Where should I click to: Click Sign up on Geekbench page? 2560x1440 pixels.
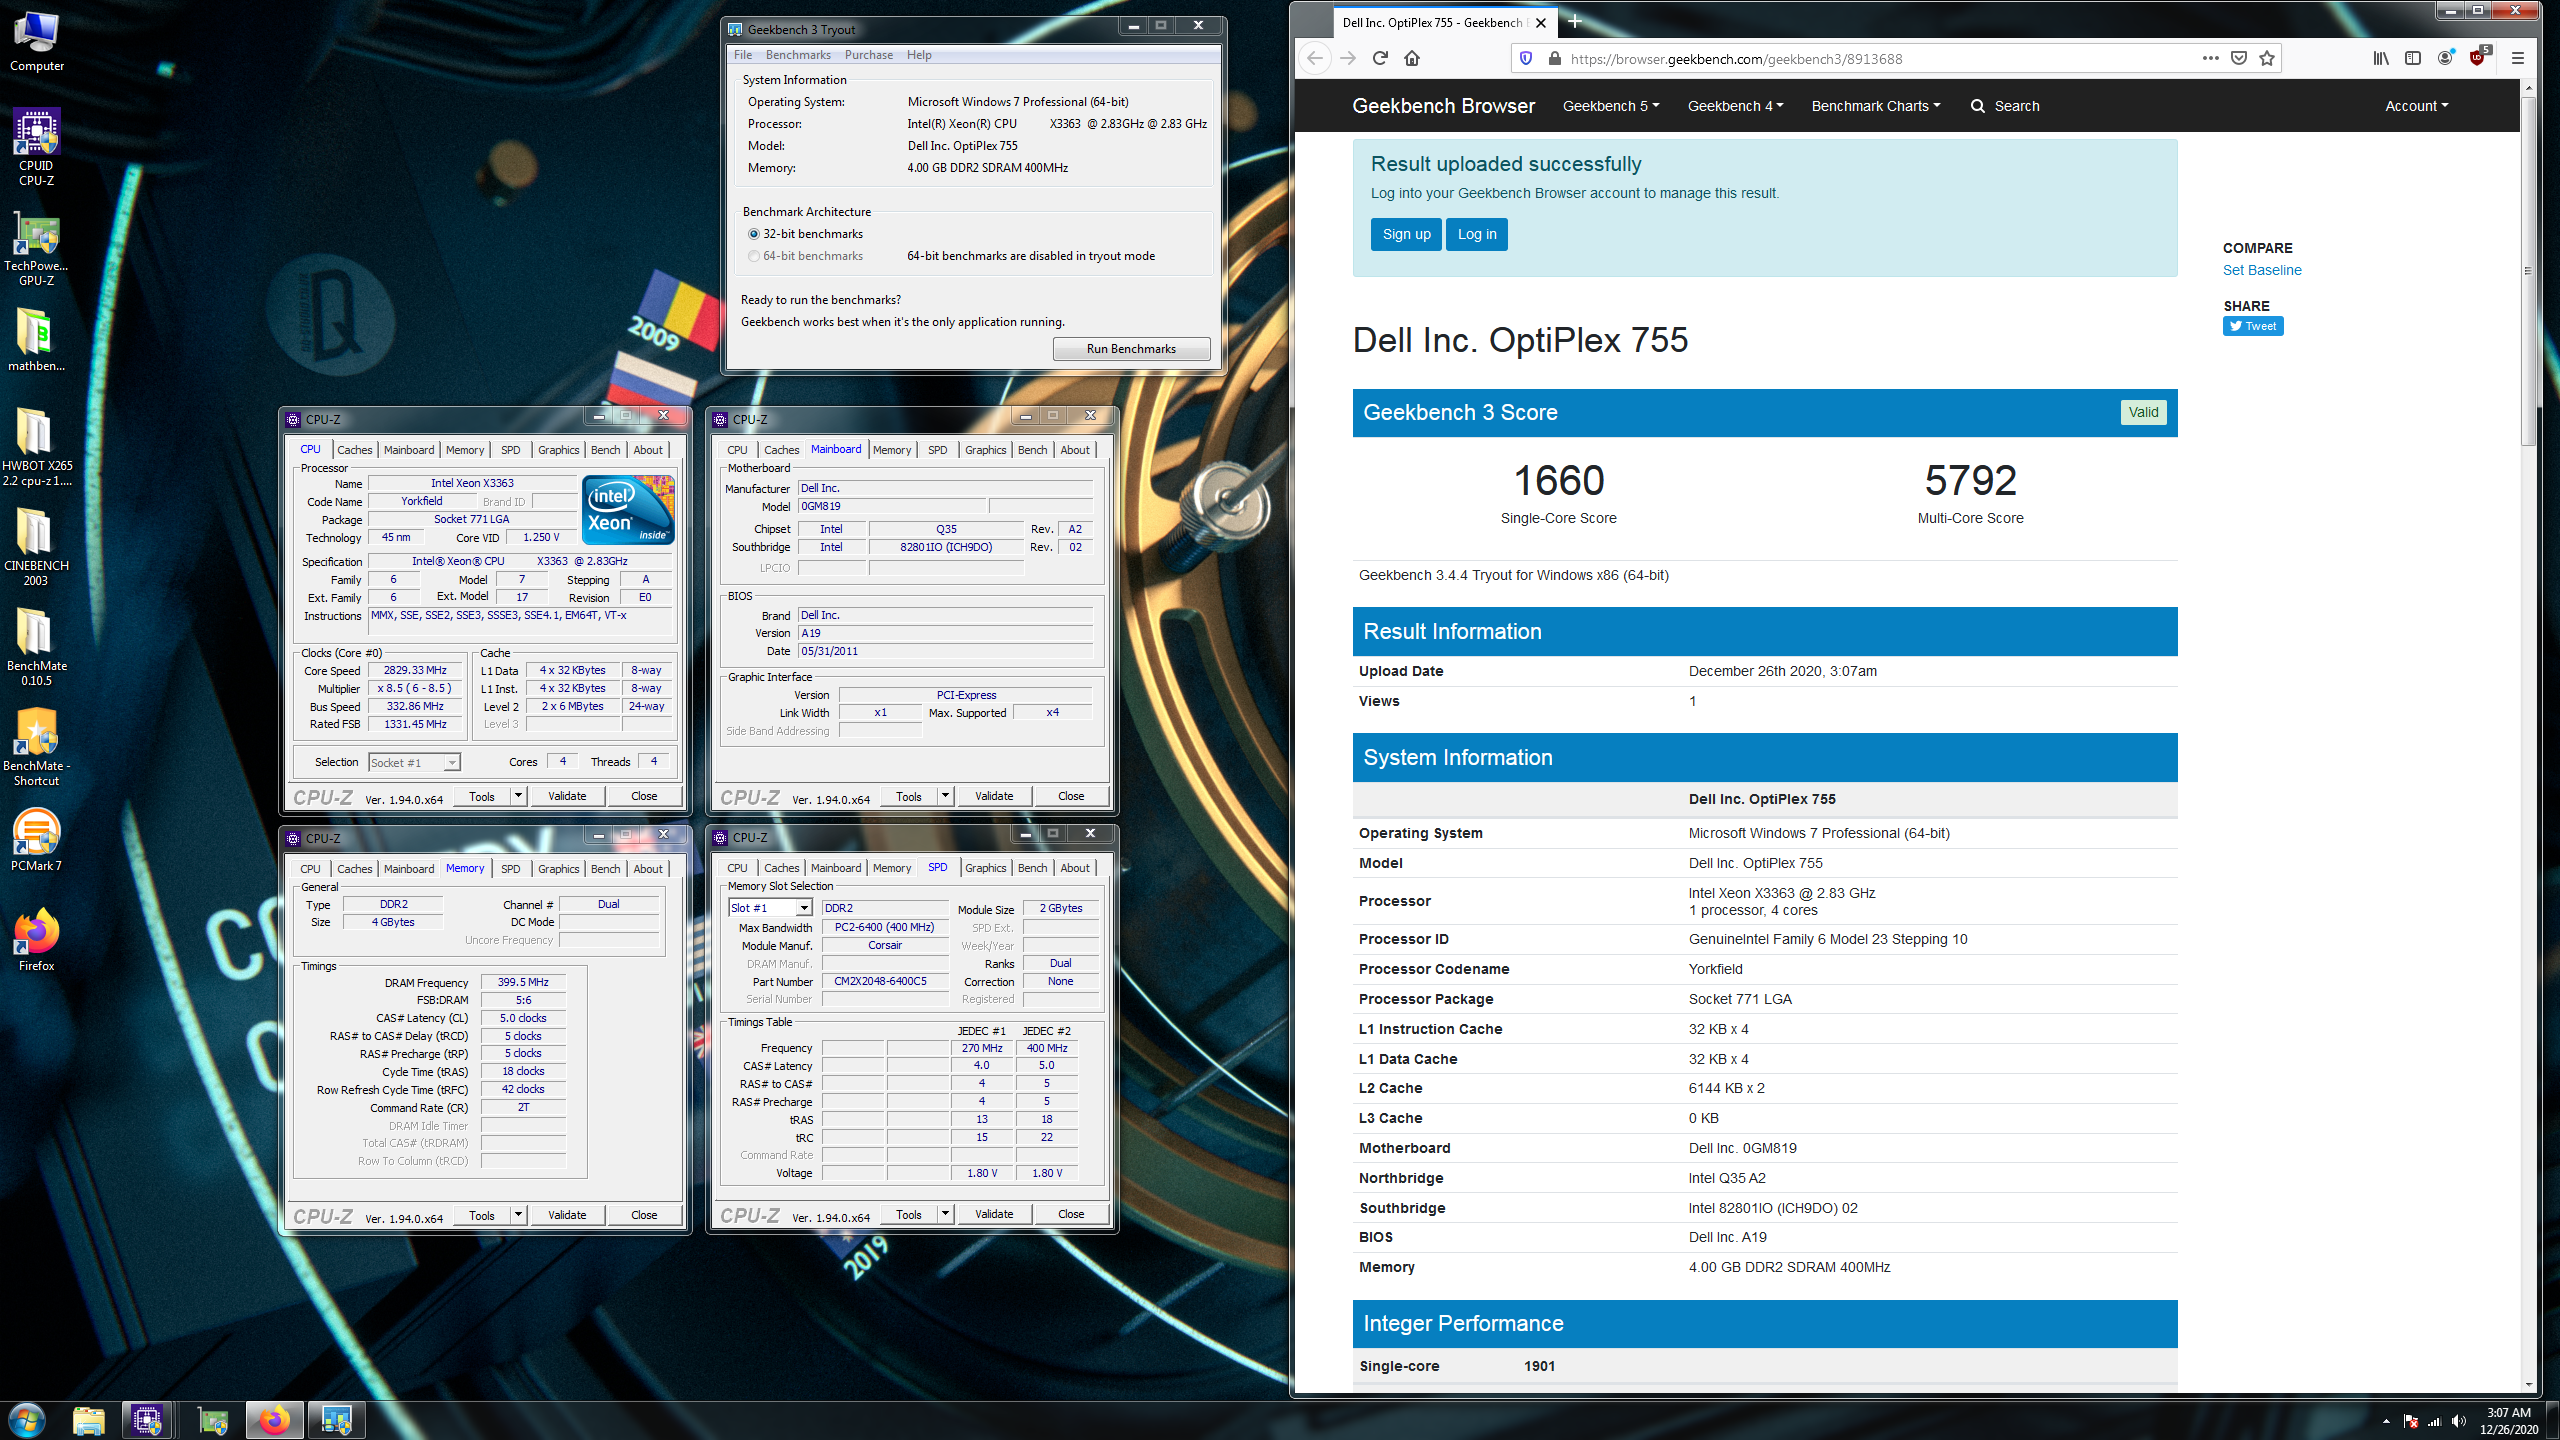[1406, 234]
